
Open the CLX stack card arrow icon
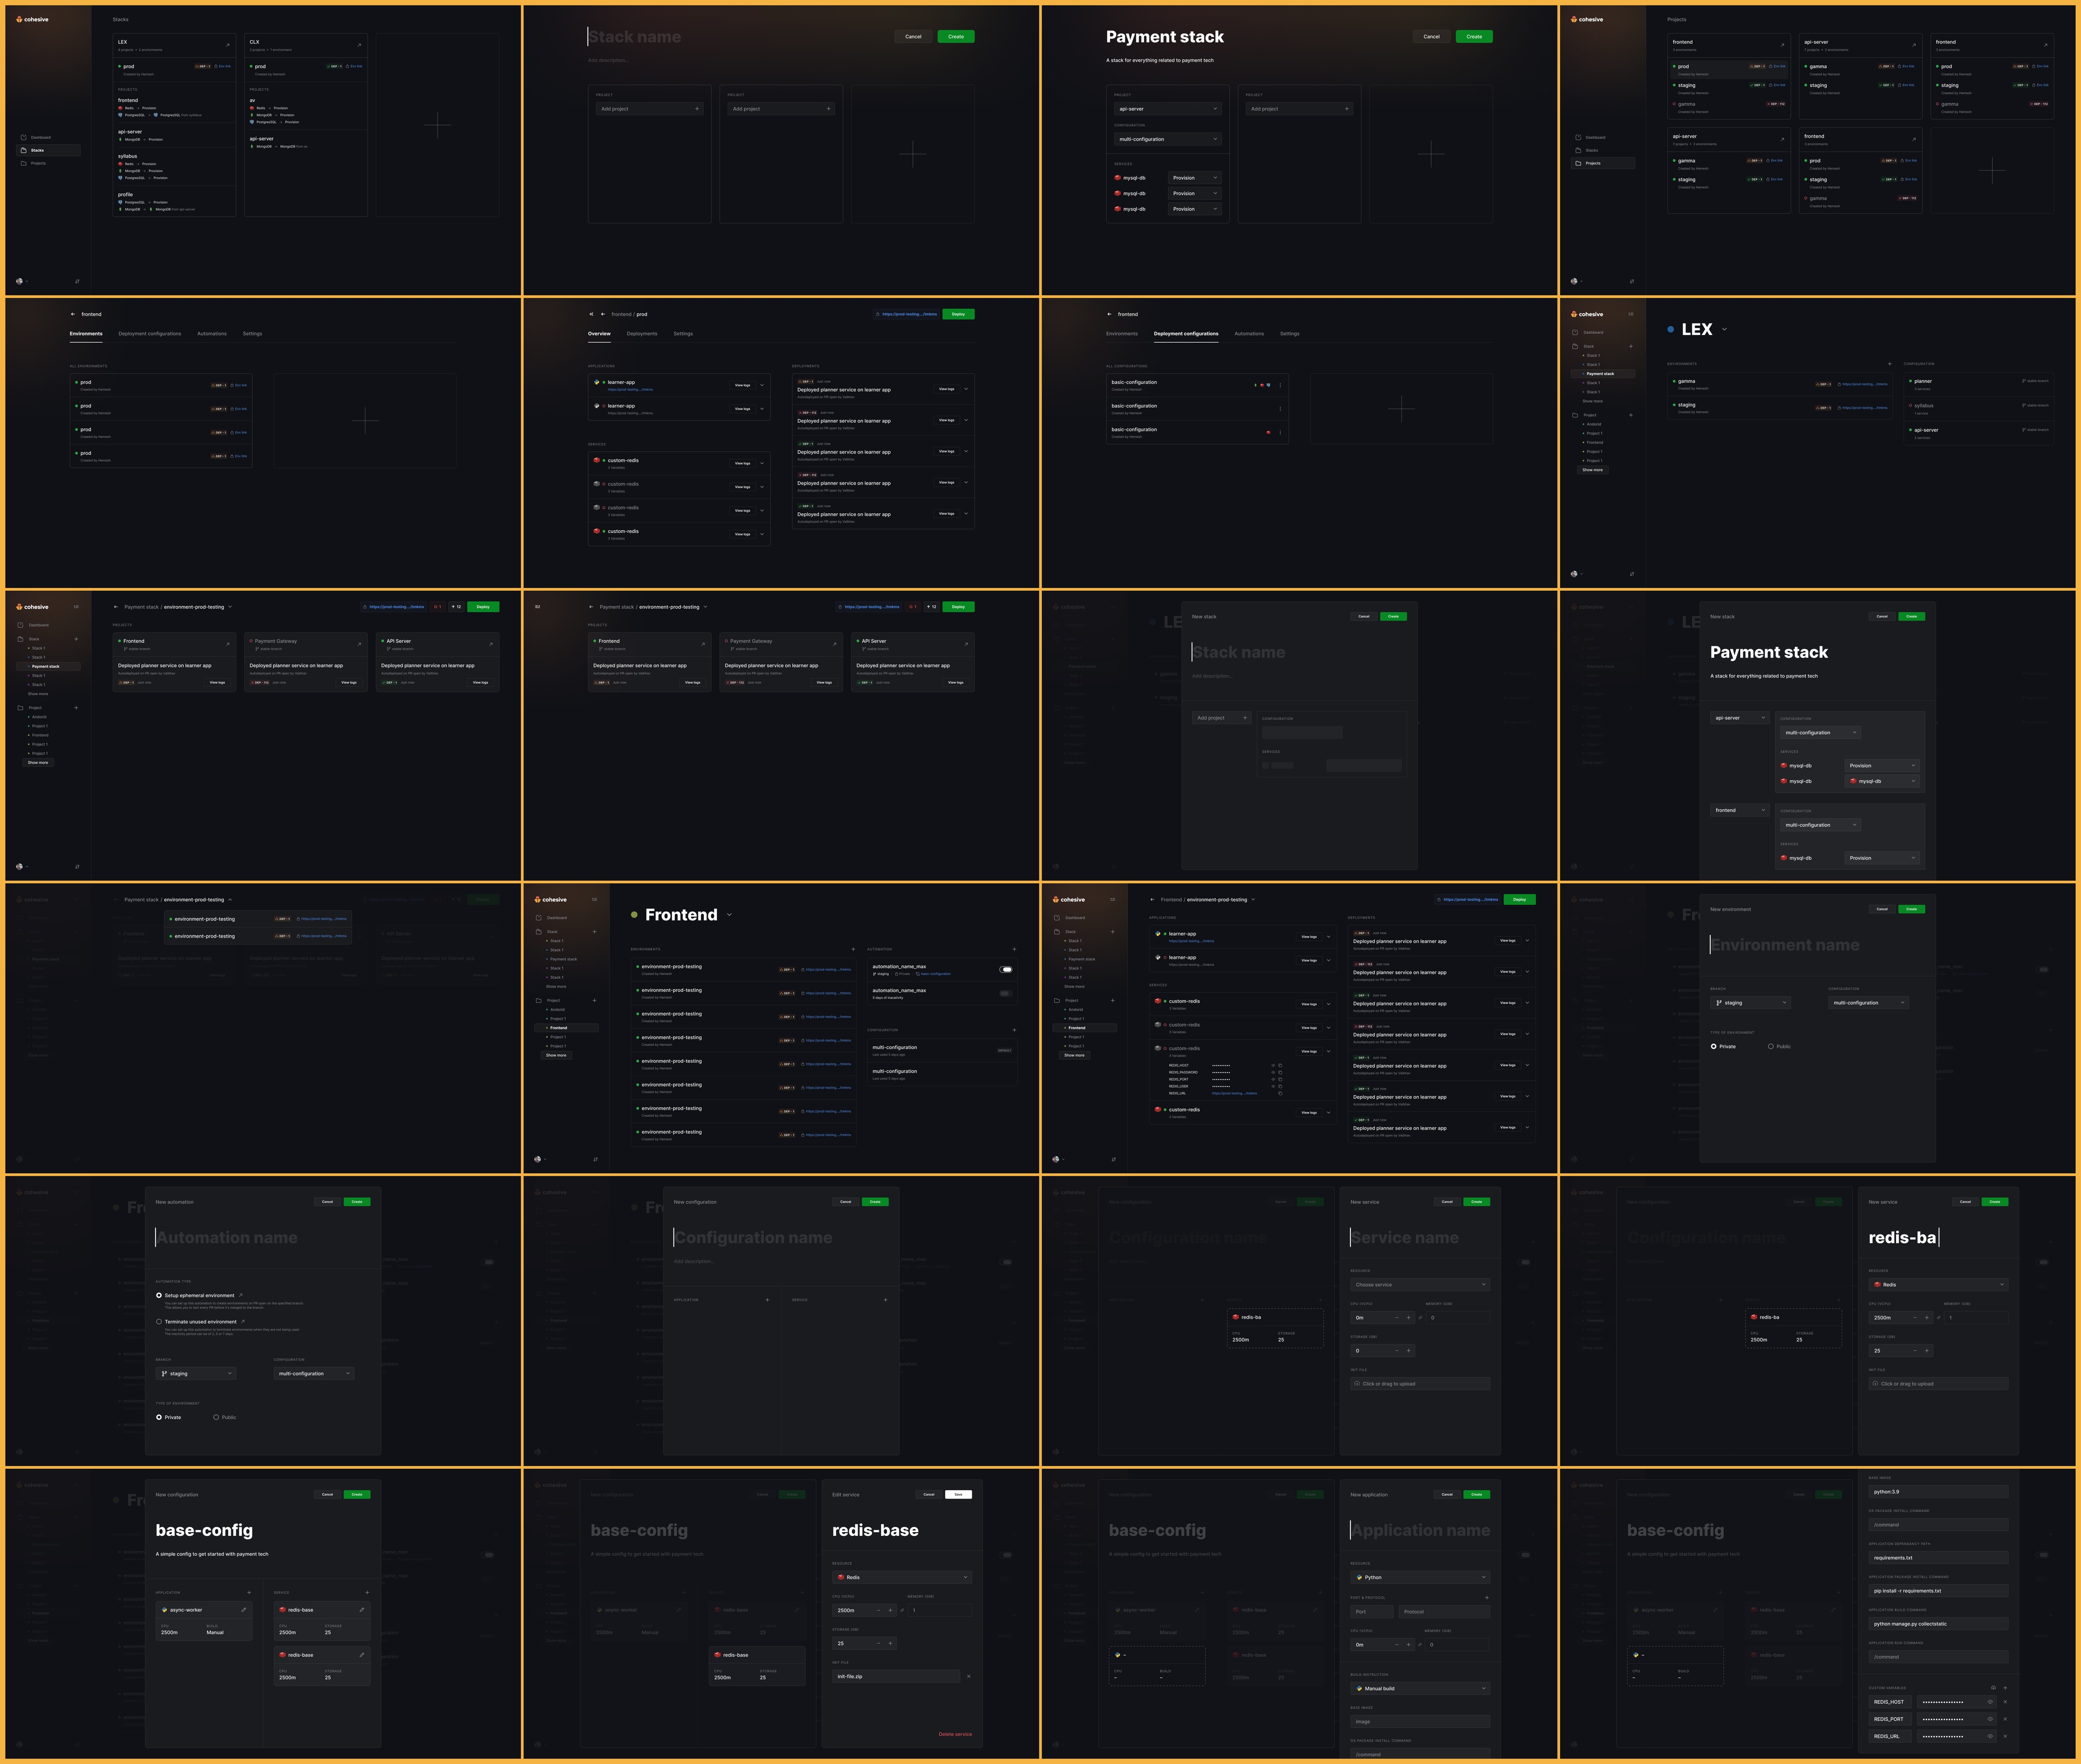[359, 45]
